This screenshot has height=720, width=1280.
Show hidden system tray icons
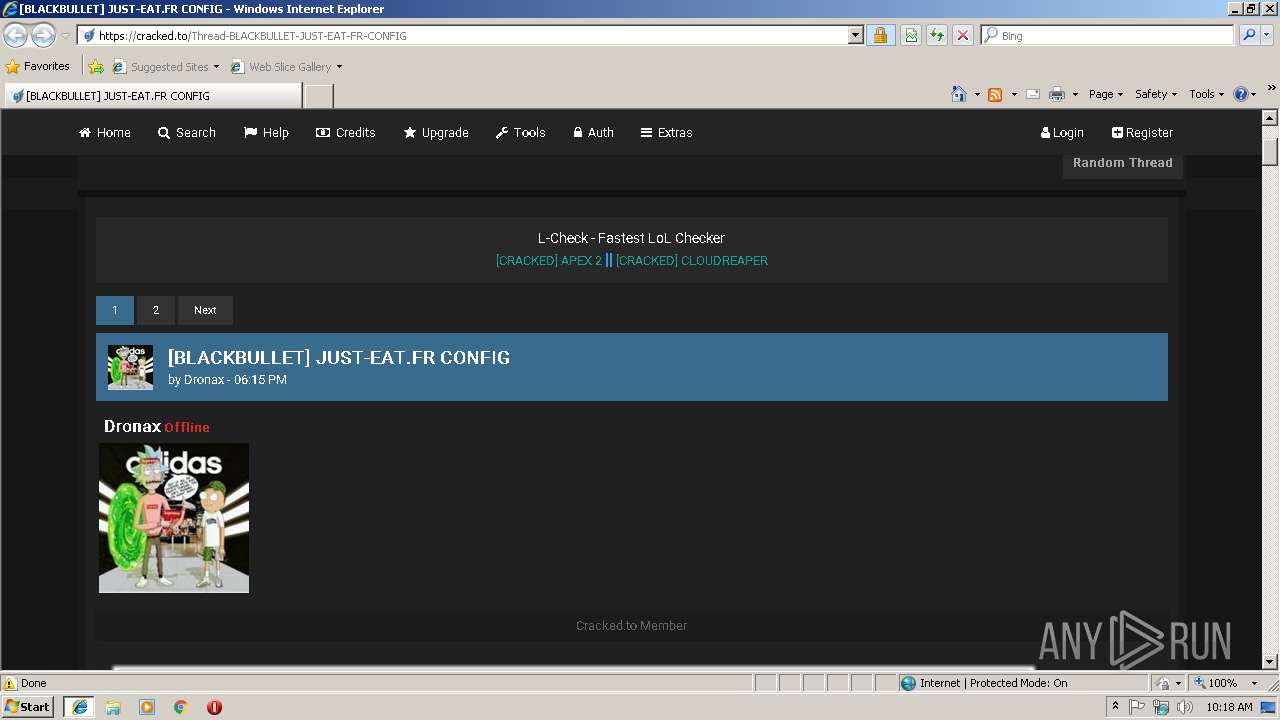(x=1115, y=707)
